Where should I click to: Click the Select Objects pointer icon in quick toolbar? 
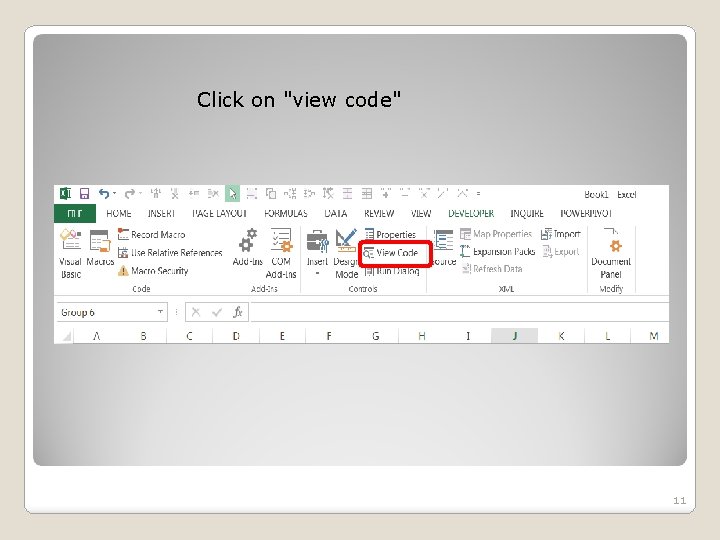point(232,194)
